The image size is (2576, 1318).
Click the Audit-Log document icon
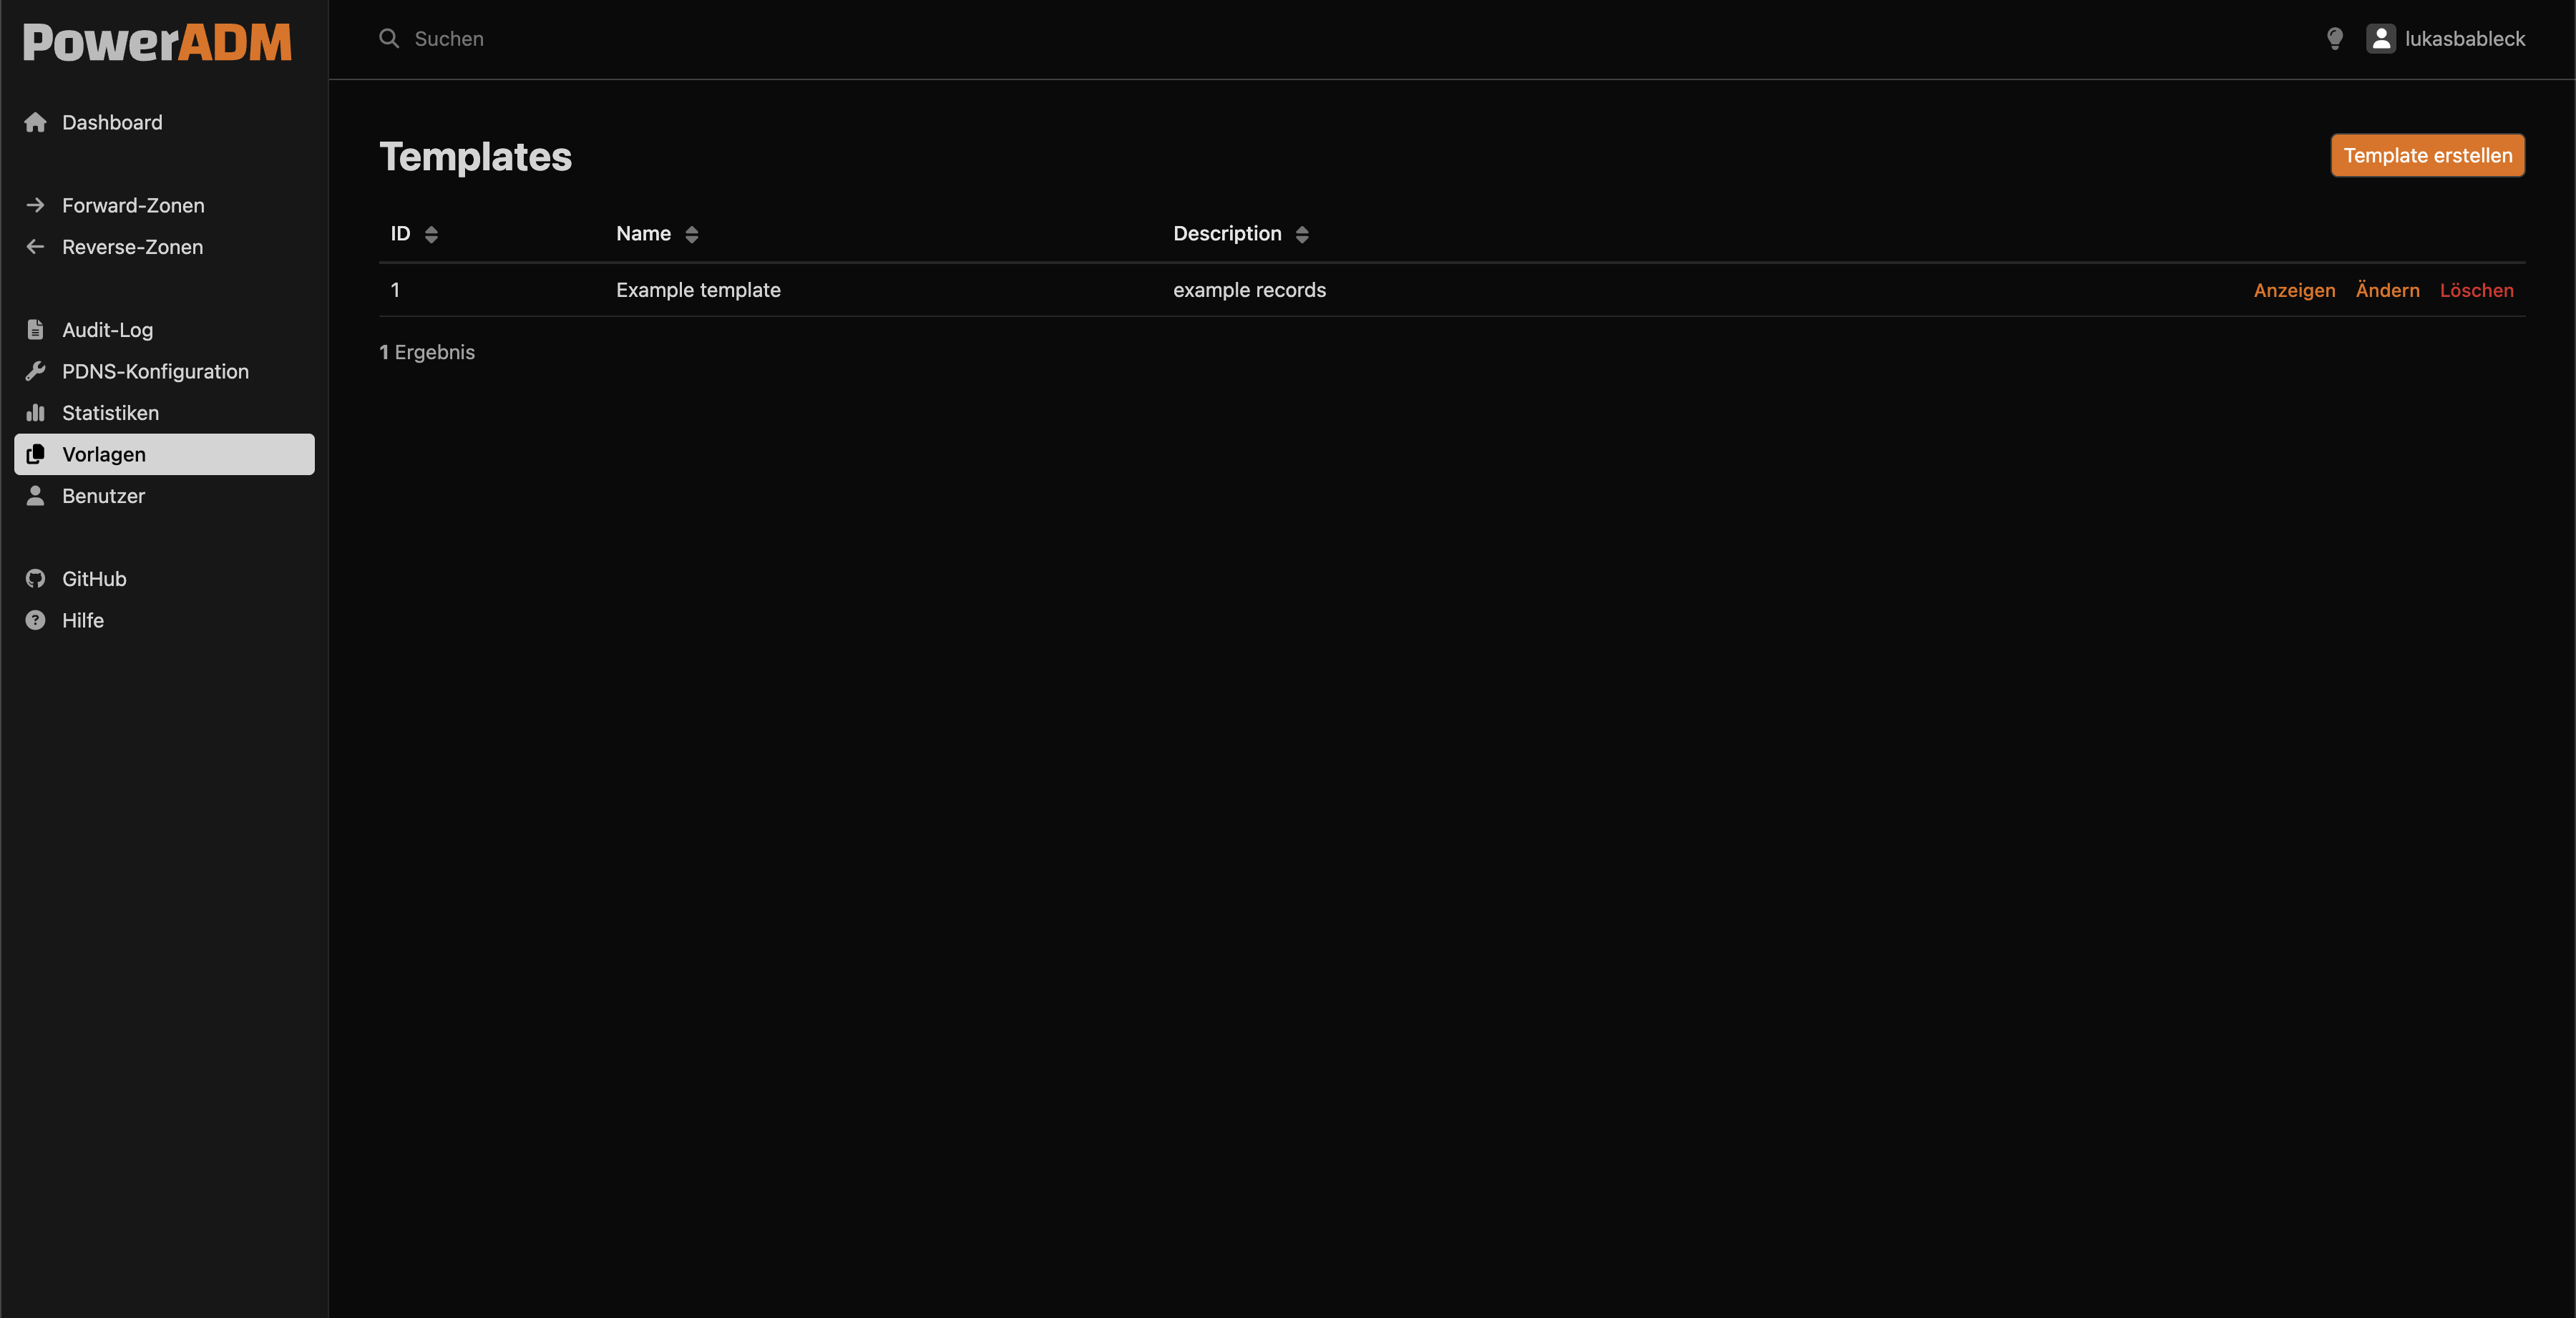[35, 330]
